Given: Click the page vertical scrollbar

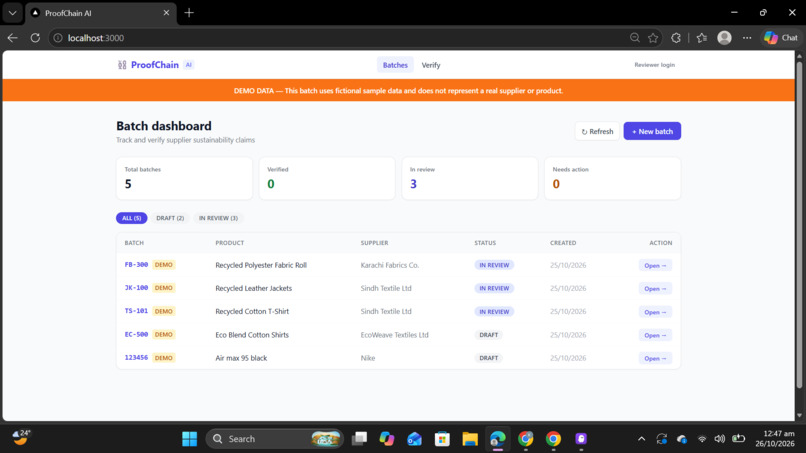Looking at the screenshot, I should [799, 225].
